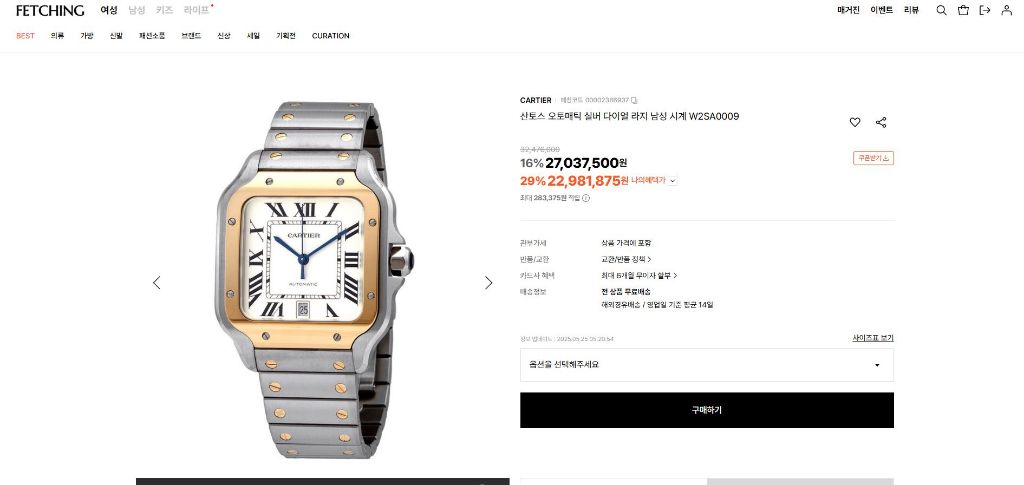Screen dimensions: 1024x485
Task: Copy the product code with copy icon
Action: coord(634,101)
